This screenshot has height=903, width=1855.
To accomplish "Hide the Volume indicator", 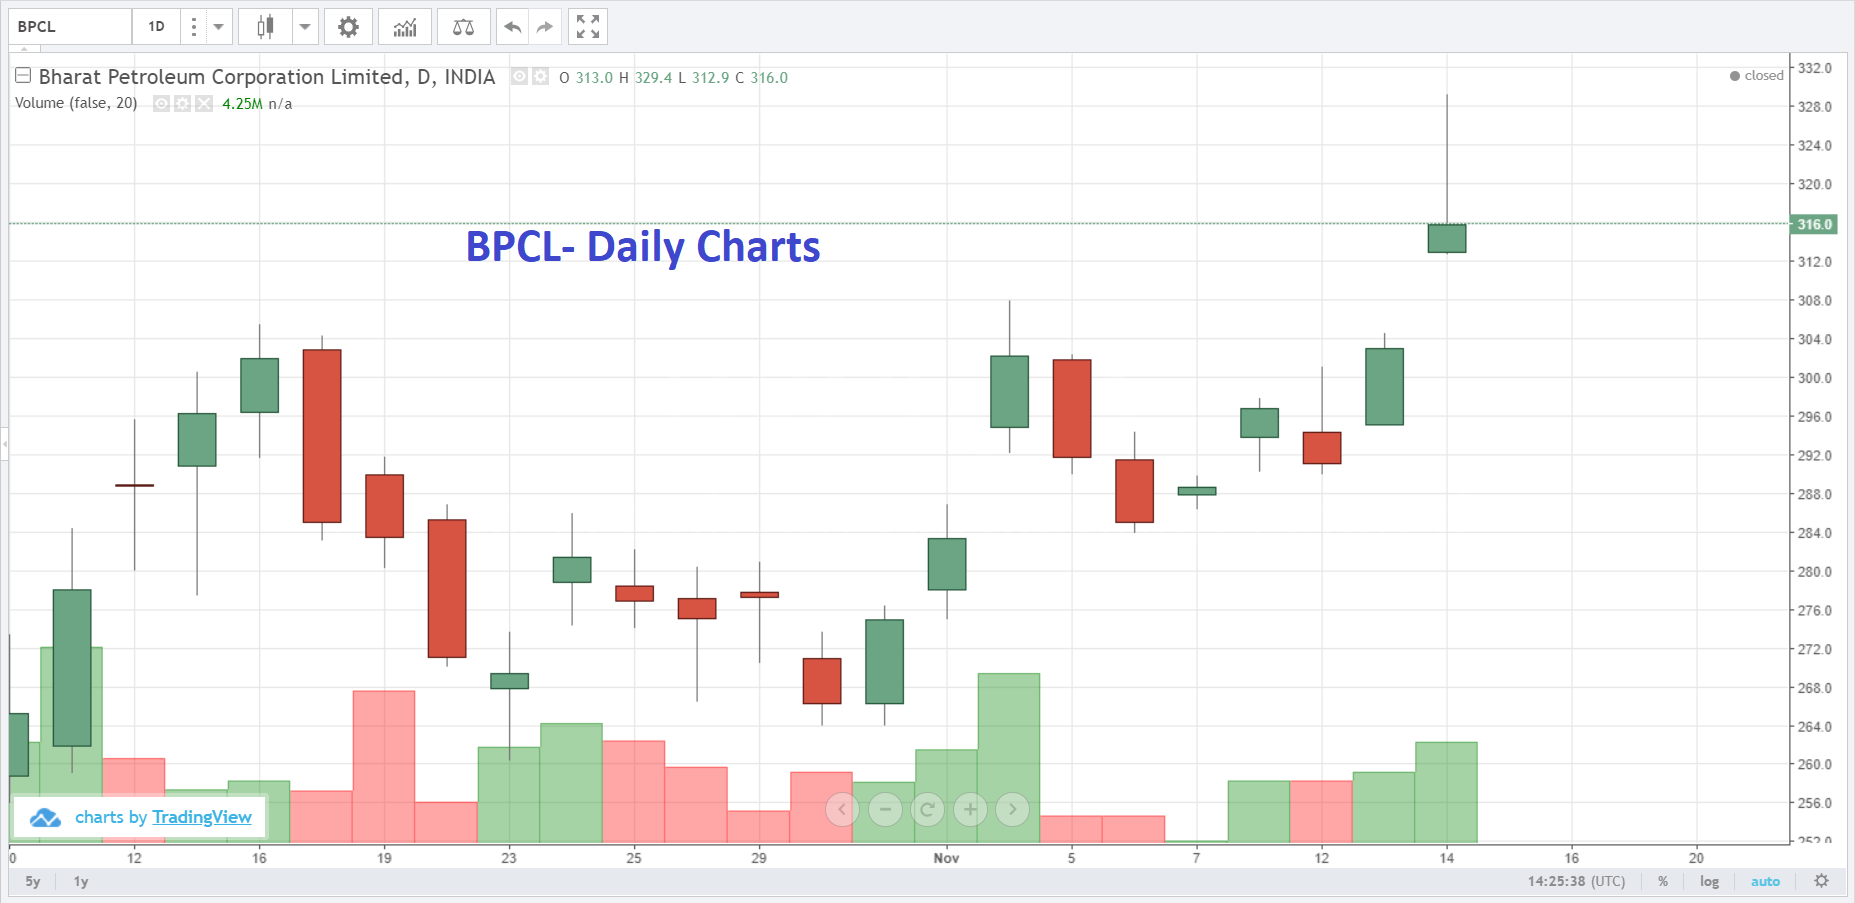I will [161, 103].
